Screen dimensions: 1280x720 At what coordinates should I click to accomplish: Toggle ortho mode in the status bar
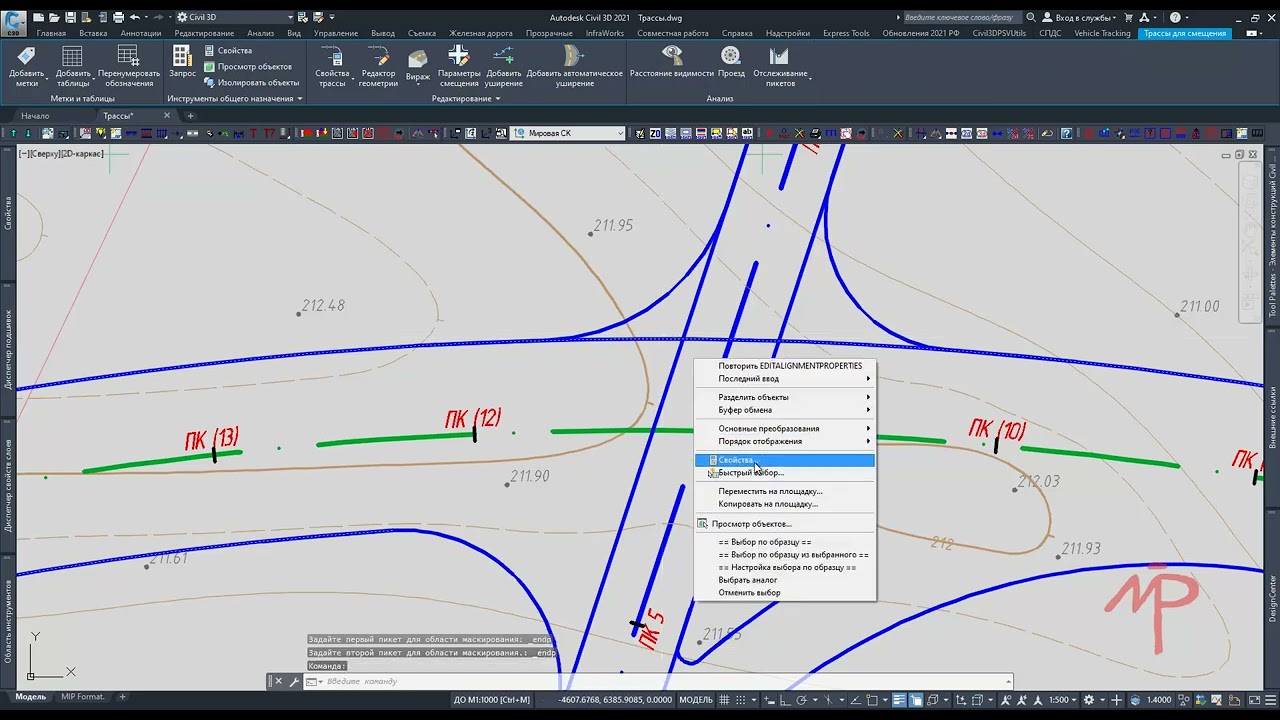coord(784,700)
